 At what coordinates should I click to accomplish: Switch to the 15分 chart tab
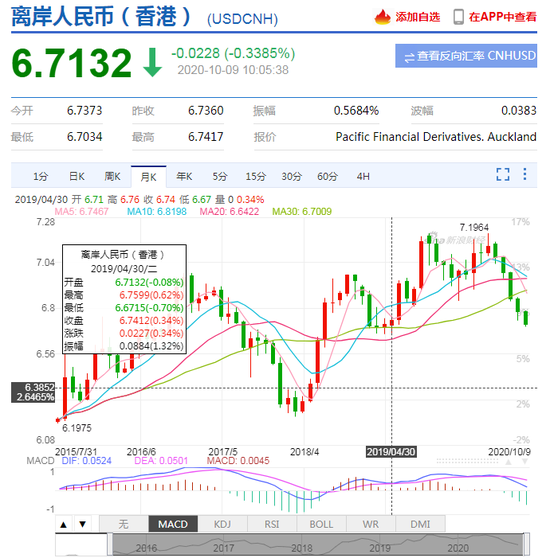pos(256,177)
